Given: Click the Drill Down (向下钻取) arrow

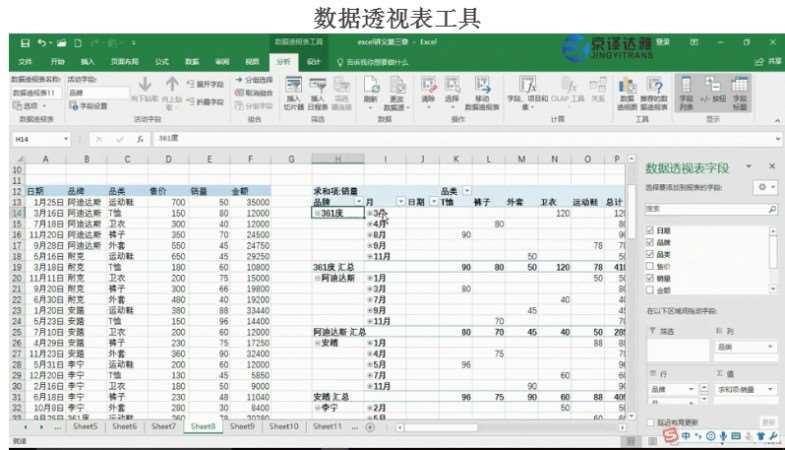Looking at the screenshot, I should pyautogui.click(x=145, y=84).
